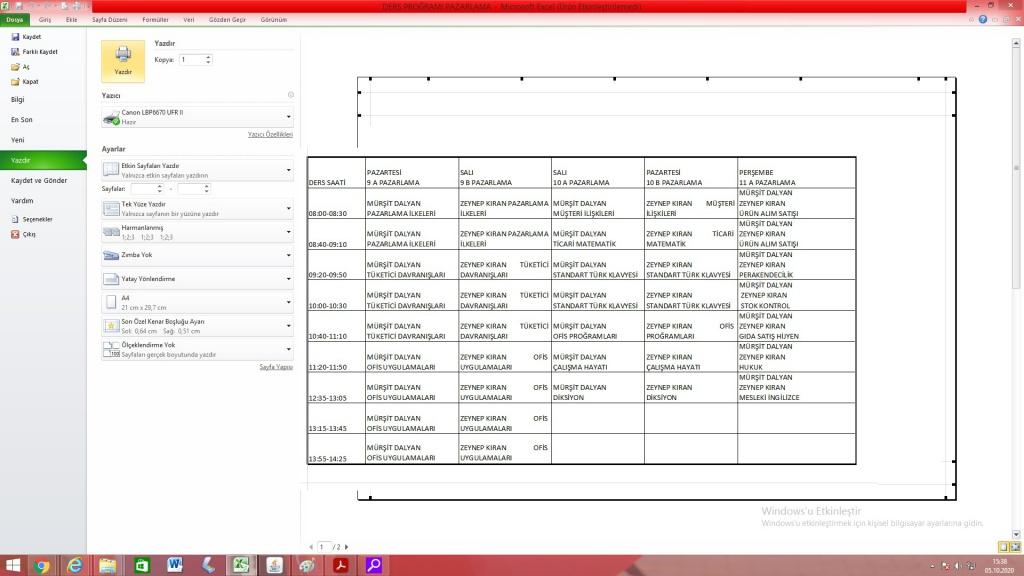Image resolution: width=1024 pixels, height=576 pixels.
Task: Launch Google Chrome from the taskbar
Action: click(x=42, y=565)
